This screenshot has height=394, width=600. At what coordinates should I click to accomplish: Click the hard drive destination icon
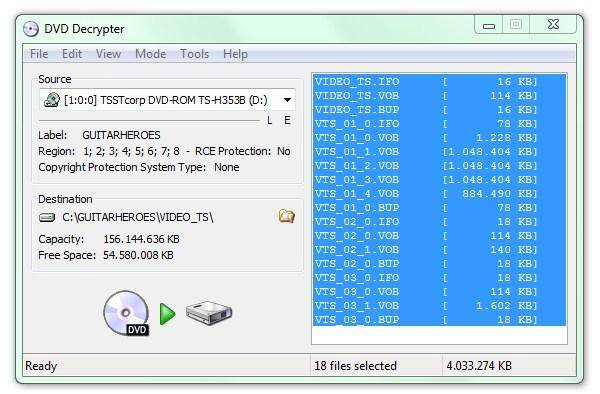(x=209, y=313)
